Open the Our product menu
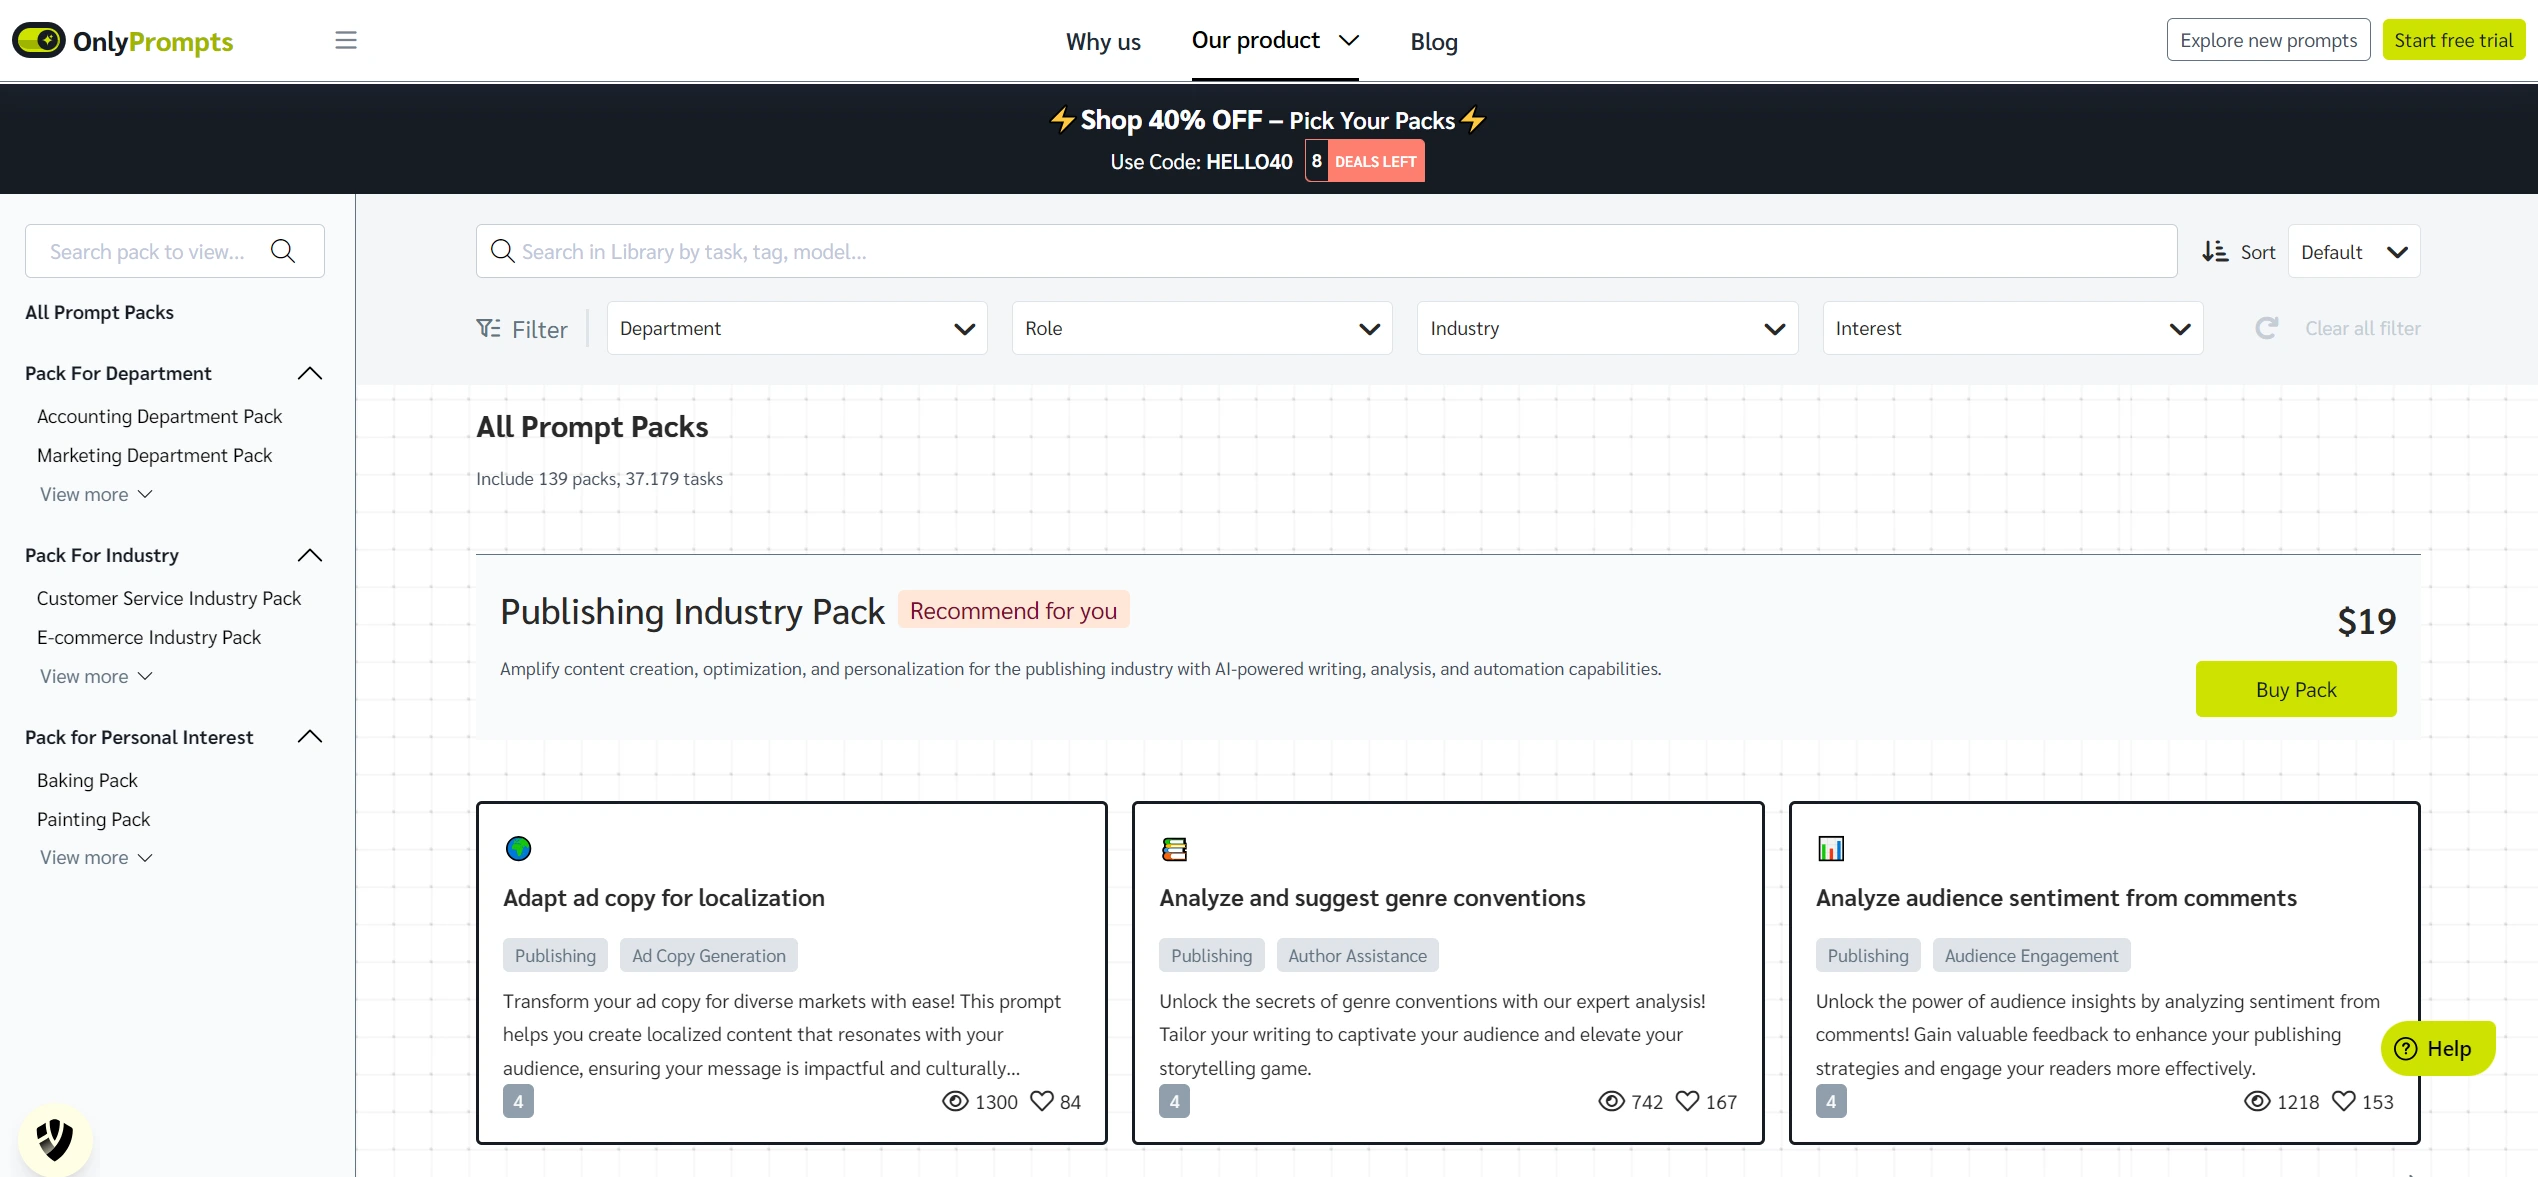Screen dimensions: 2538x1177 [1275, 40]
